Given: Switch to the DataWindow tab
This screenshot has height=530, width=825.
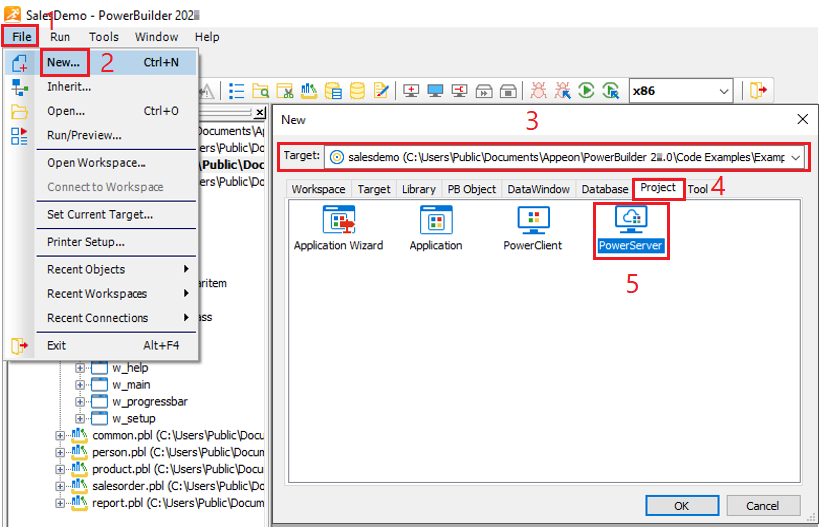Looking at the screenshot, I should 538,189.
